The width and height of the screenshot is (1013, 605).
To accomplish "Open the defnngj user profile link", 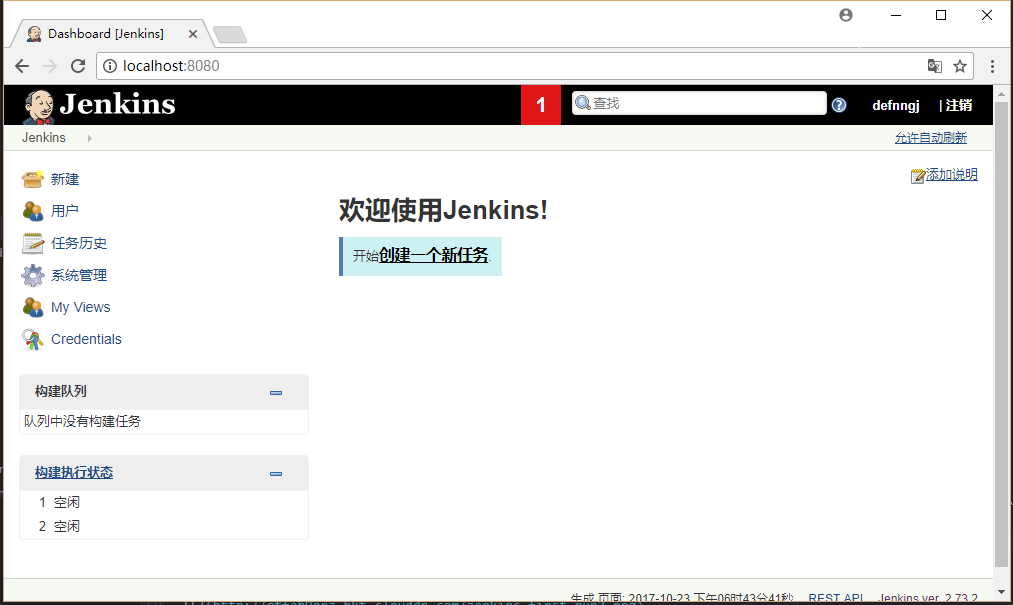I will coord(895,105).
